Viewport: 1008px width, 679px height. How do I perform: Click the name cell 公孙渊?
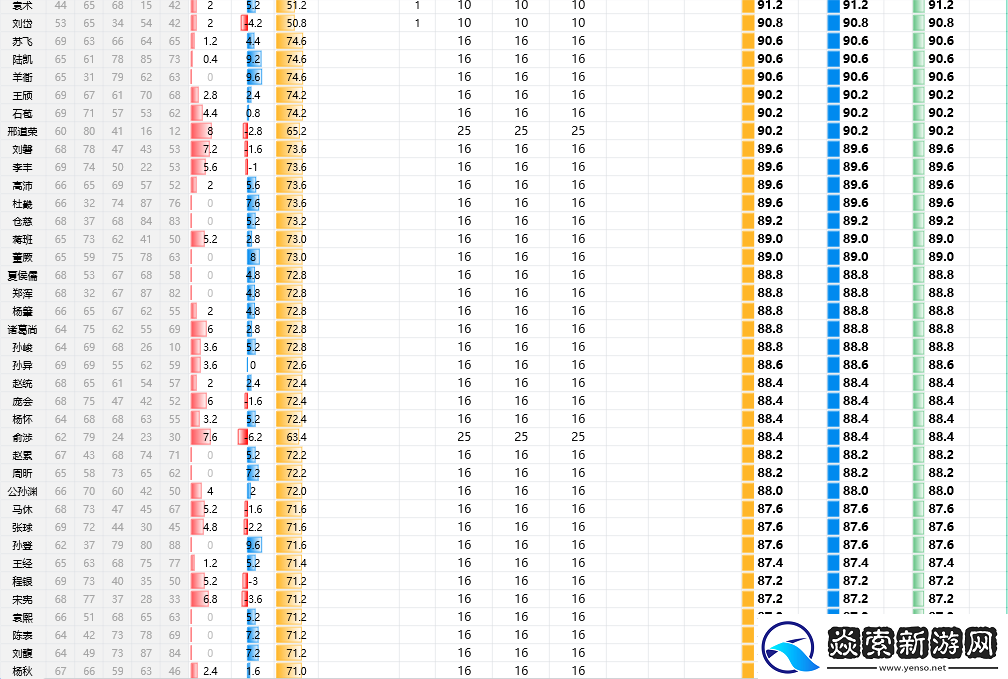pyautogui.click(x=22, y=491)
